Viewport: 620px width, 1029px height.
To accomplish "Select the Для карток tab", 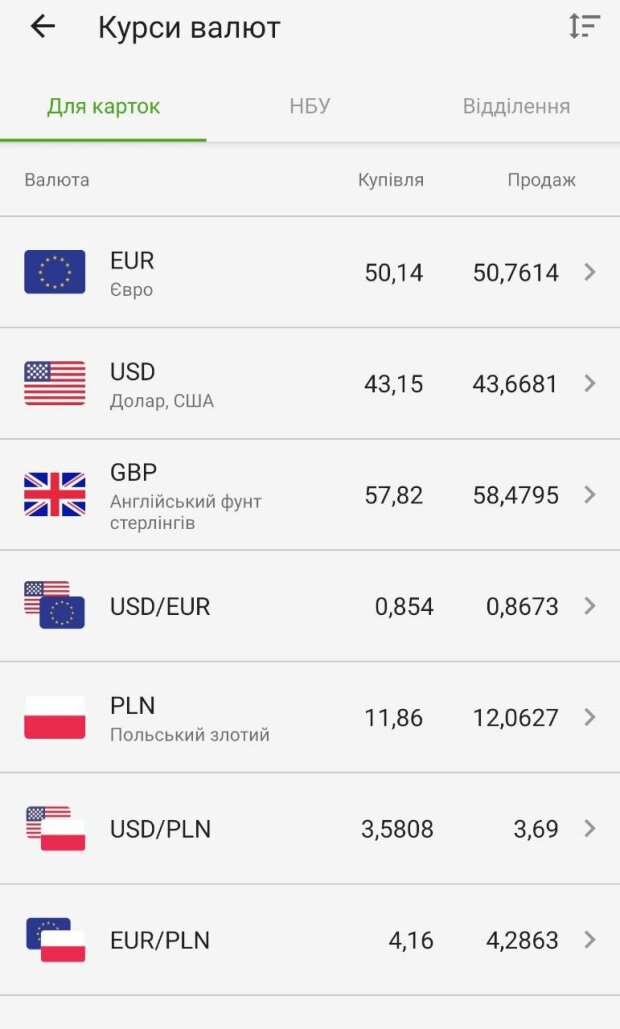I will (x=103, y=106).
